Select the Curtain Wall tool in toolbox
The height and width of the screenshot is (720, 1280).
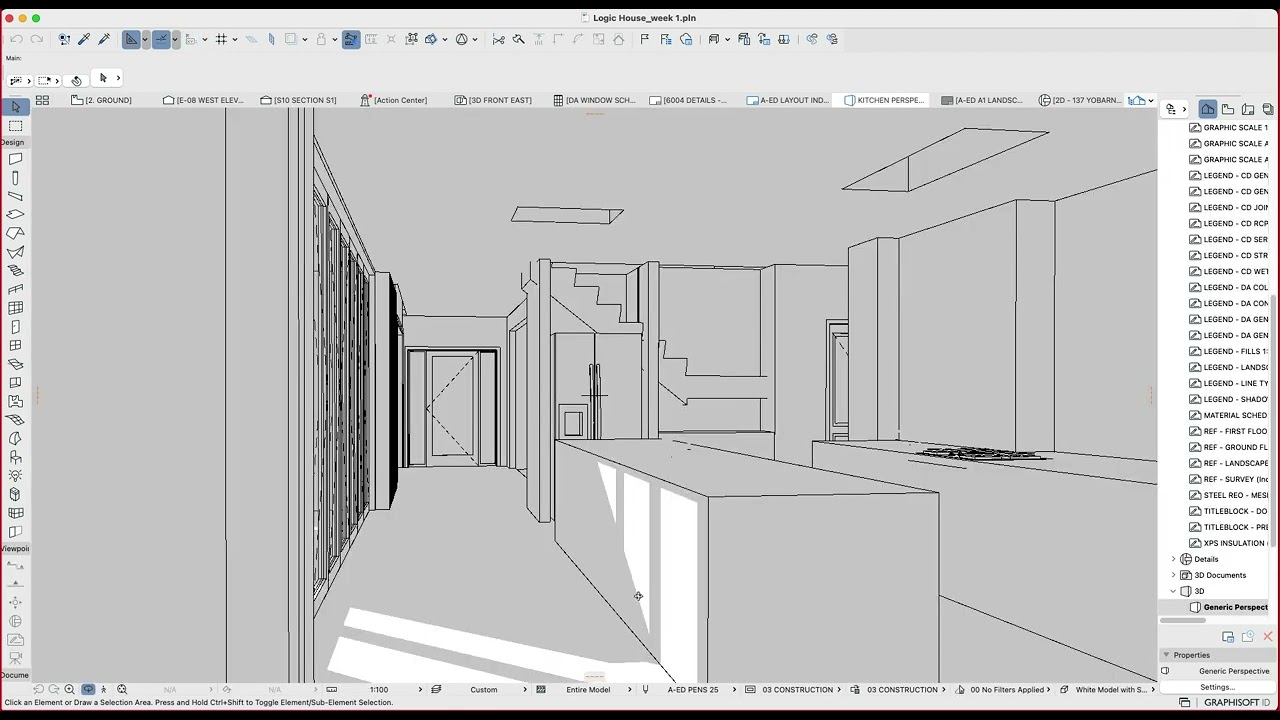pos(15,308)
